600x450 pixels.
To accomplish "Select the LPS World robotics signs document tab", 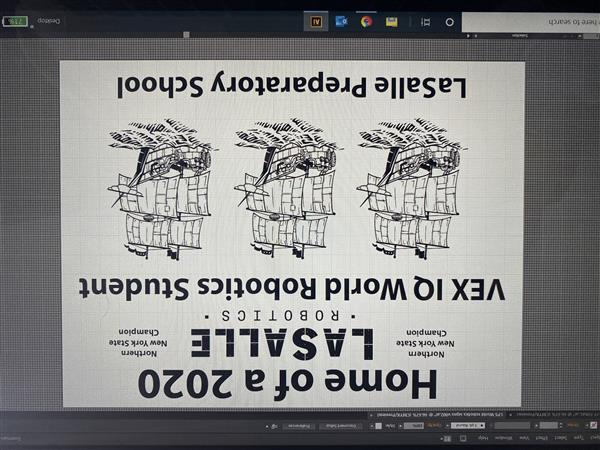I will tap(440, 414).
